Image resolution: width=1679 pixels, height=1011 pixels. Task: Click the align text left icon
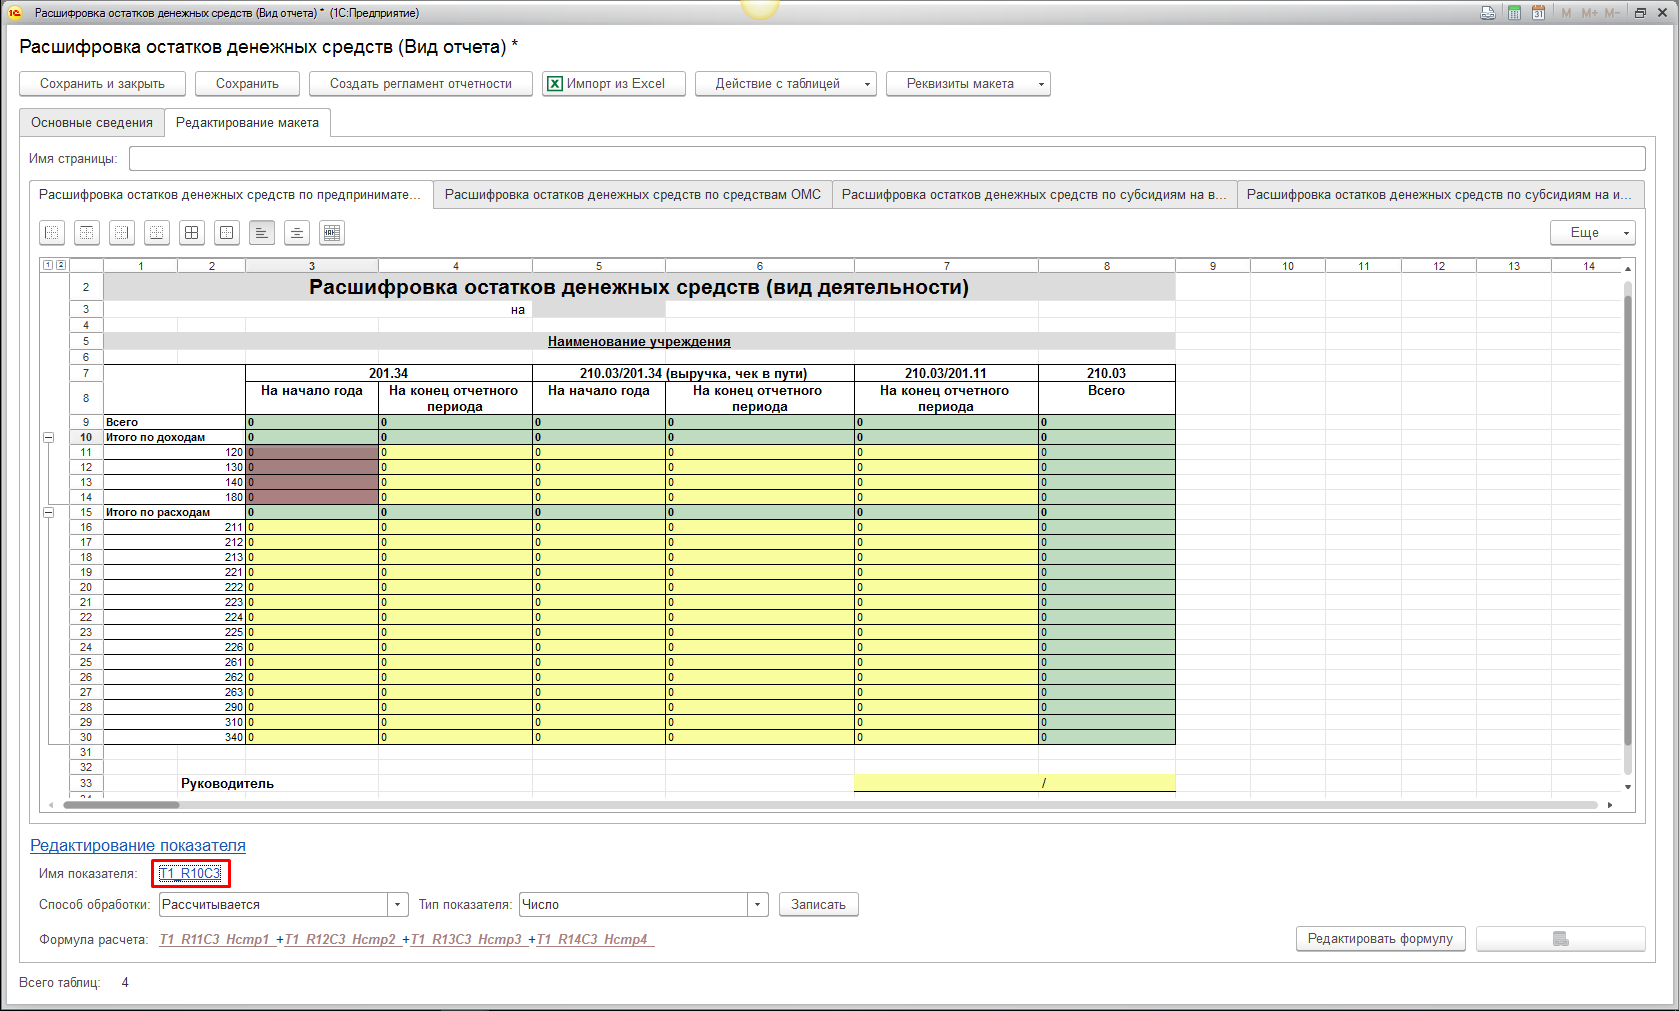tap(262, 233)
